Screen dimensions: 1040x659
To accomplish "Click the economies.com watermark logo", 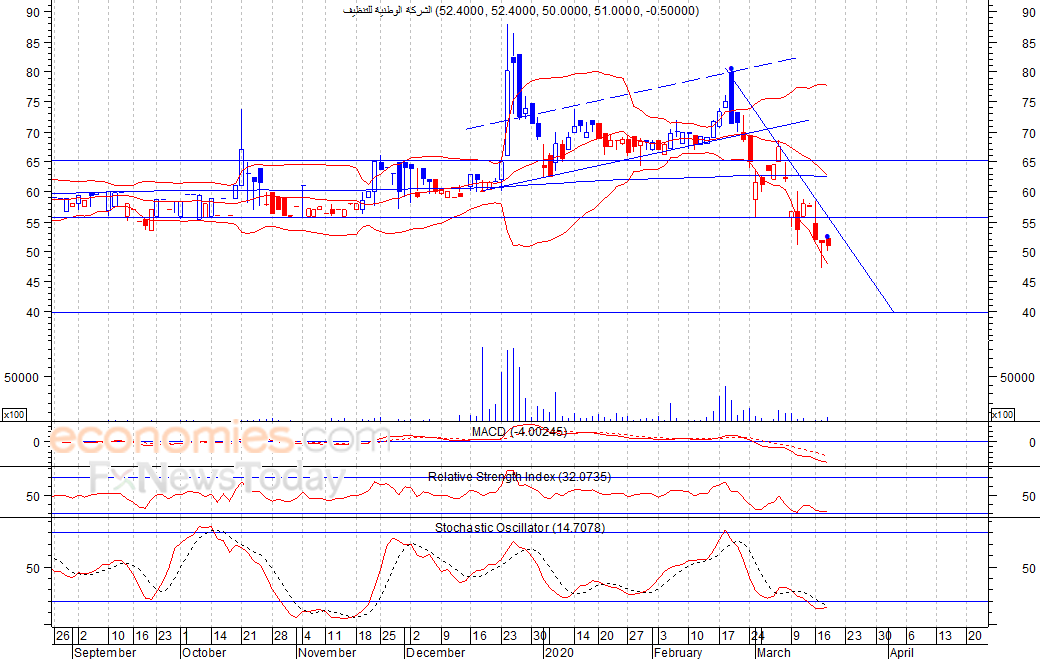I will pos(219,438).
